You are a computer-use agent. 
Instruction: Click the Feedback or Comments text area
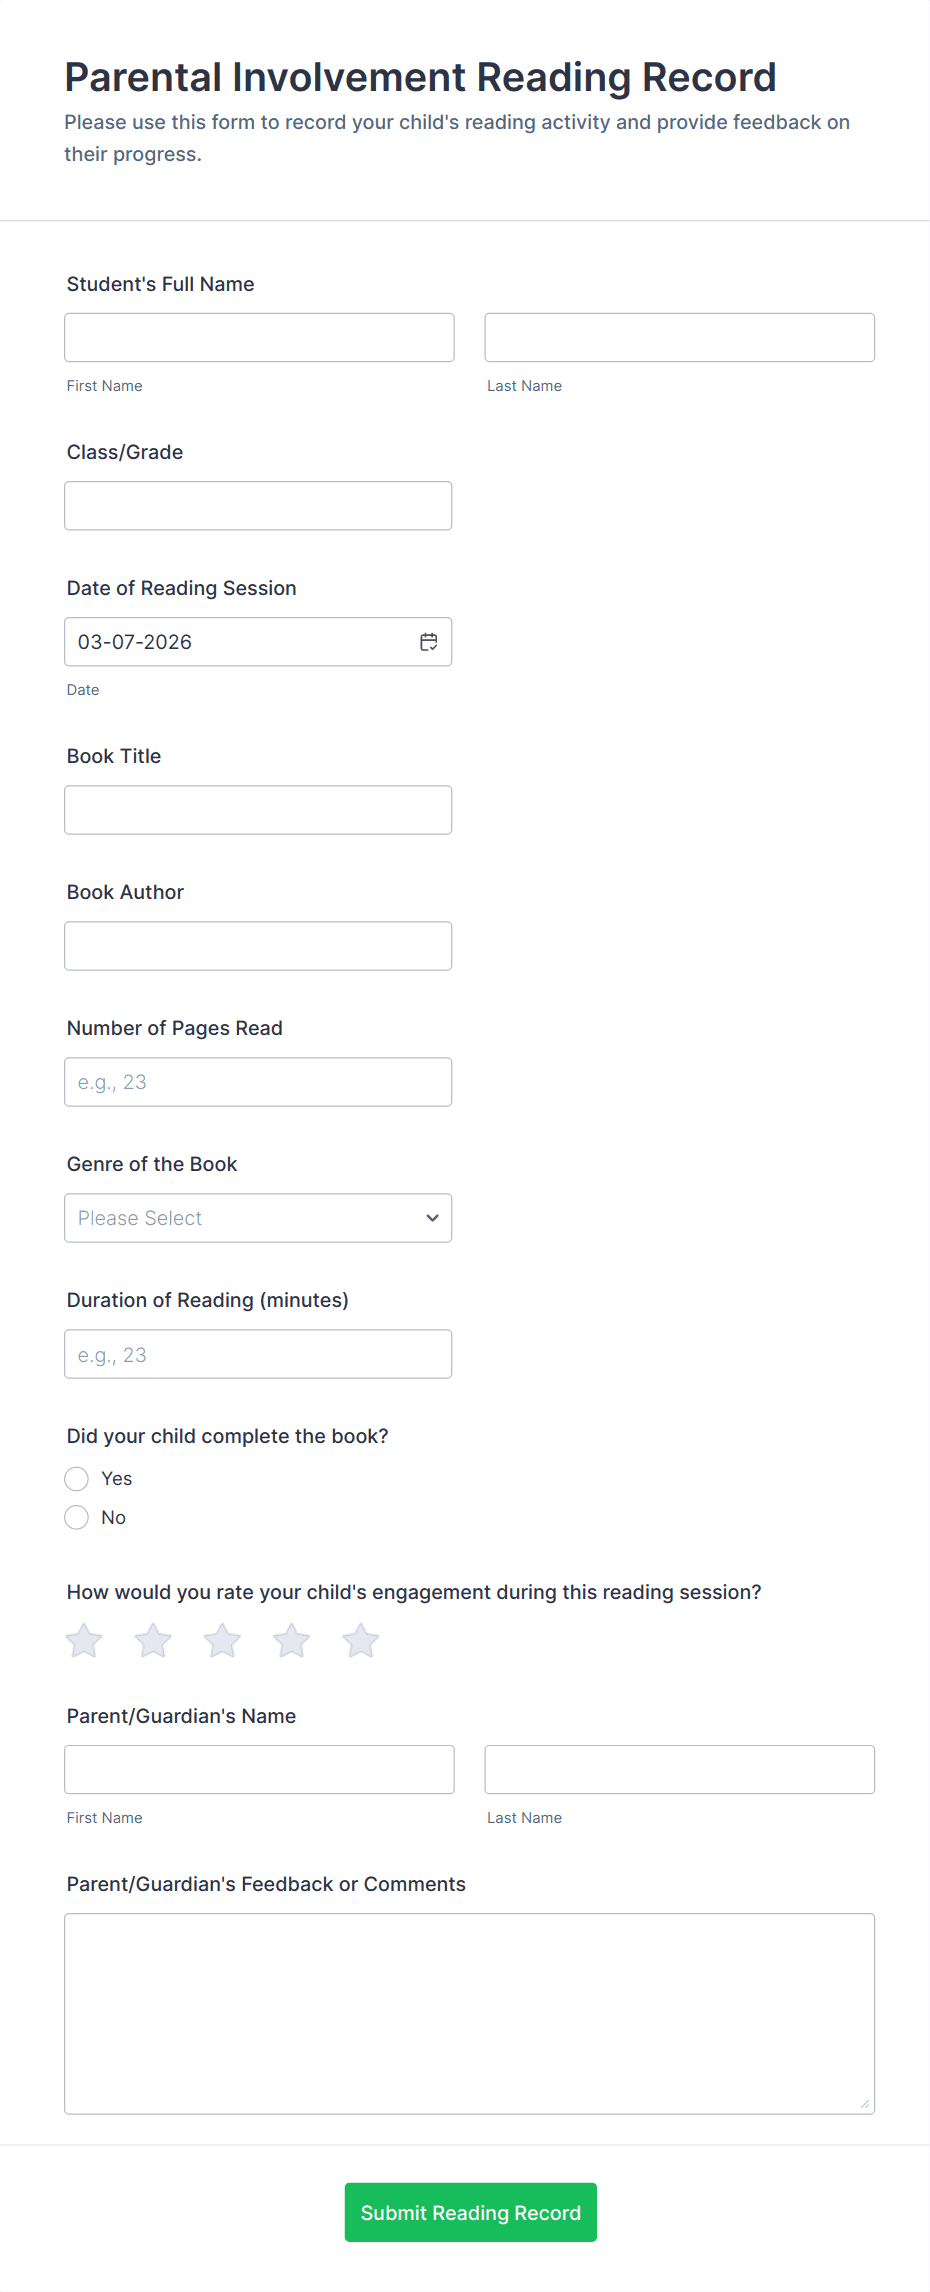coord(469,2013)
